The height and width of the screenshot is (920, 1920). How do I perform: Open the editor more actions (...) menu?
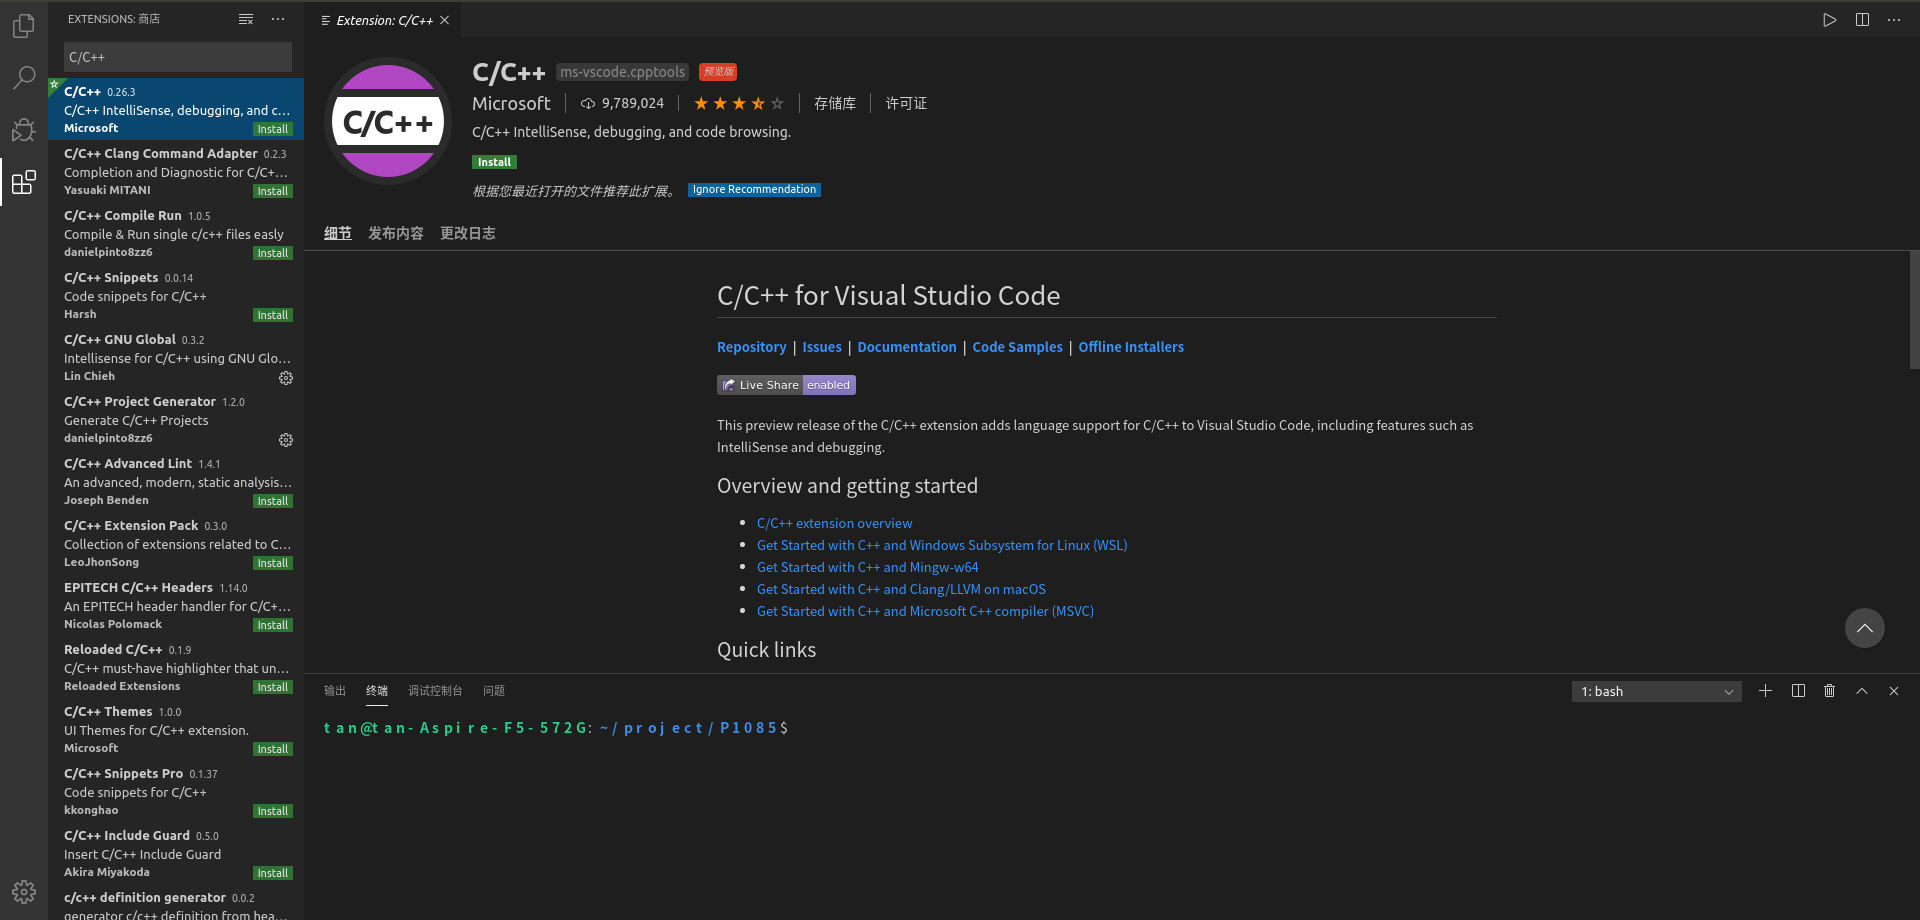pyautogui.click(x=1894, y=19)
